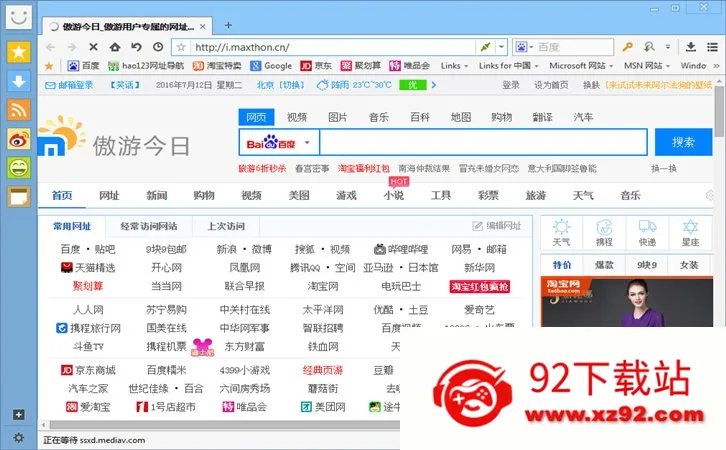Expand Microsoft 网站 bookmark folder
The width and height of the screenshot is (726, 450).
click(x=581, y=66)
